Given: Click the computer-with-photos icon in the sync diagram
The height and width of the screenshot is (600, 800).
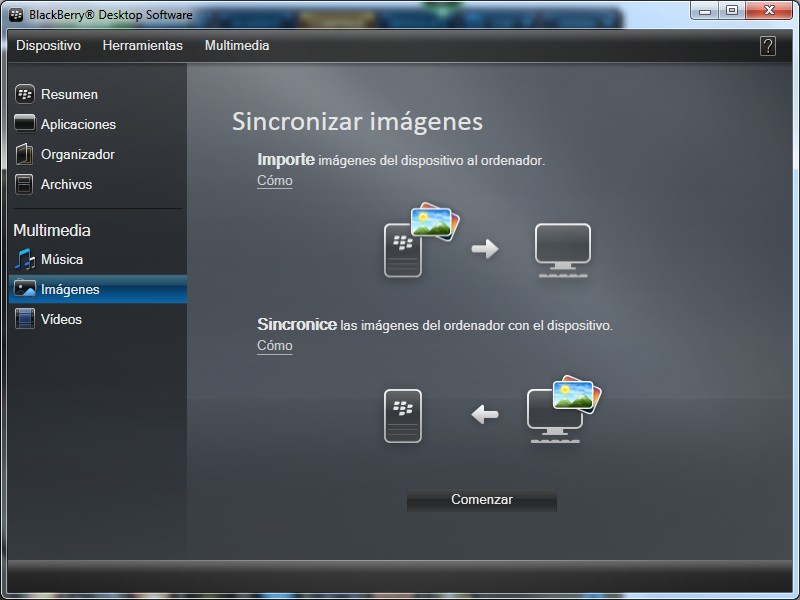Looking at the screenshot, I should click(564, 410).
